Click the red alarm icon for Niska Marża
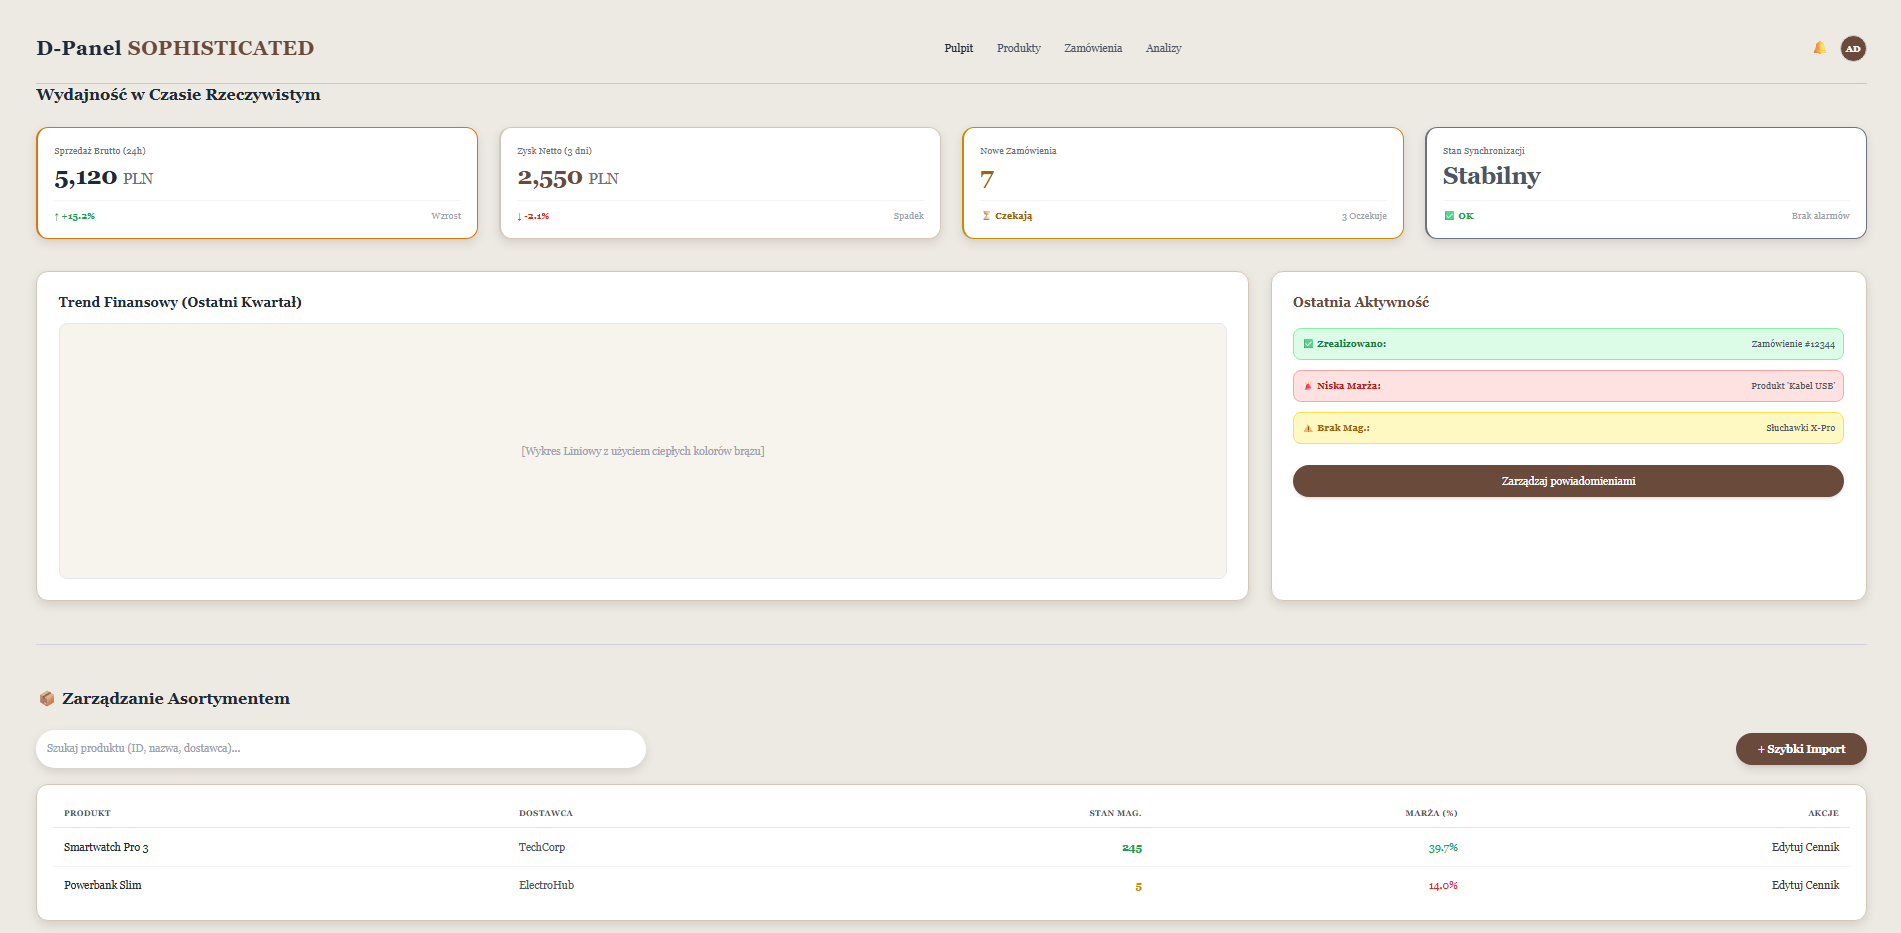This screenshot has width=1901, height=933. (1308, 386)
